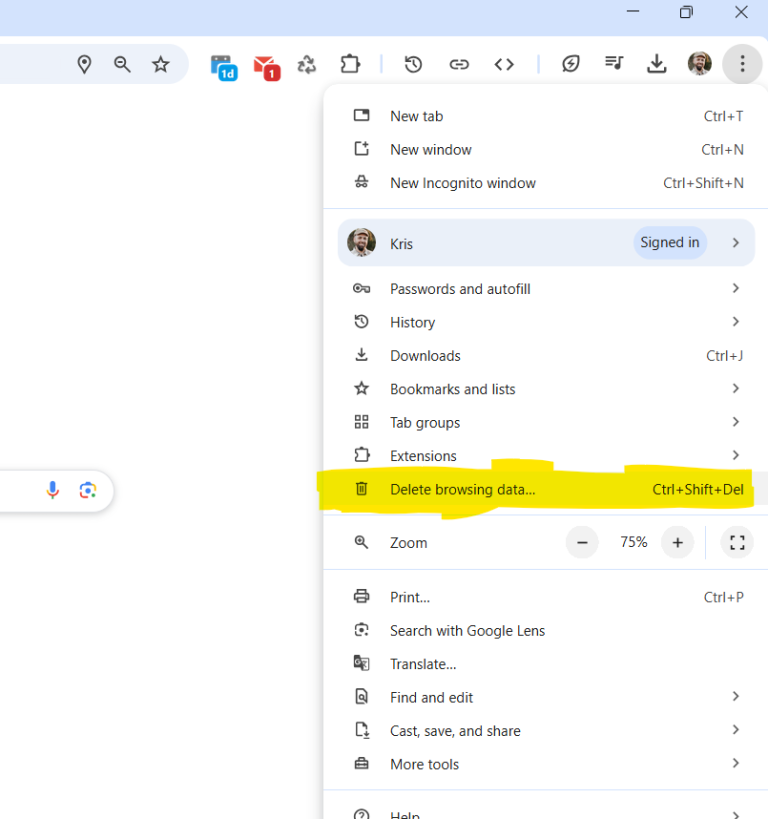Click the Signed in button for Kris
This screenshot has width=768, height=819.
[x=669, y=243]
